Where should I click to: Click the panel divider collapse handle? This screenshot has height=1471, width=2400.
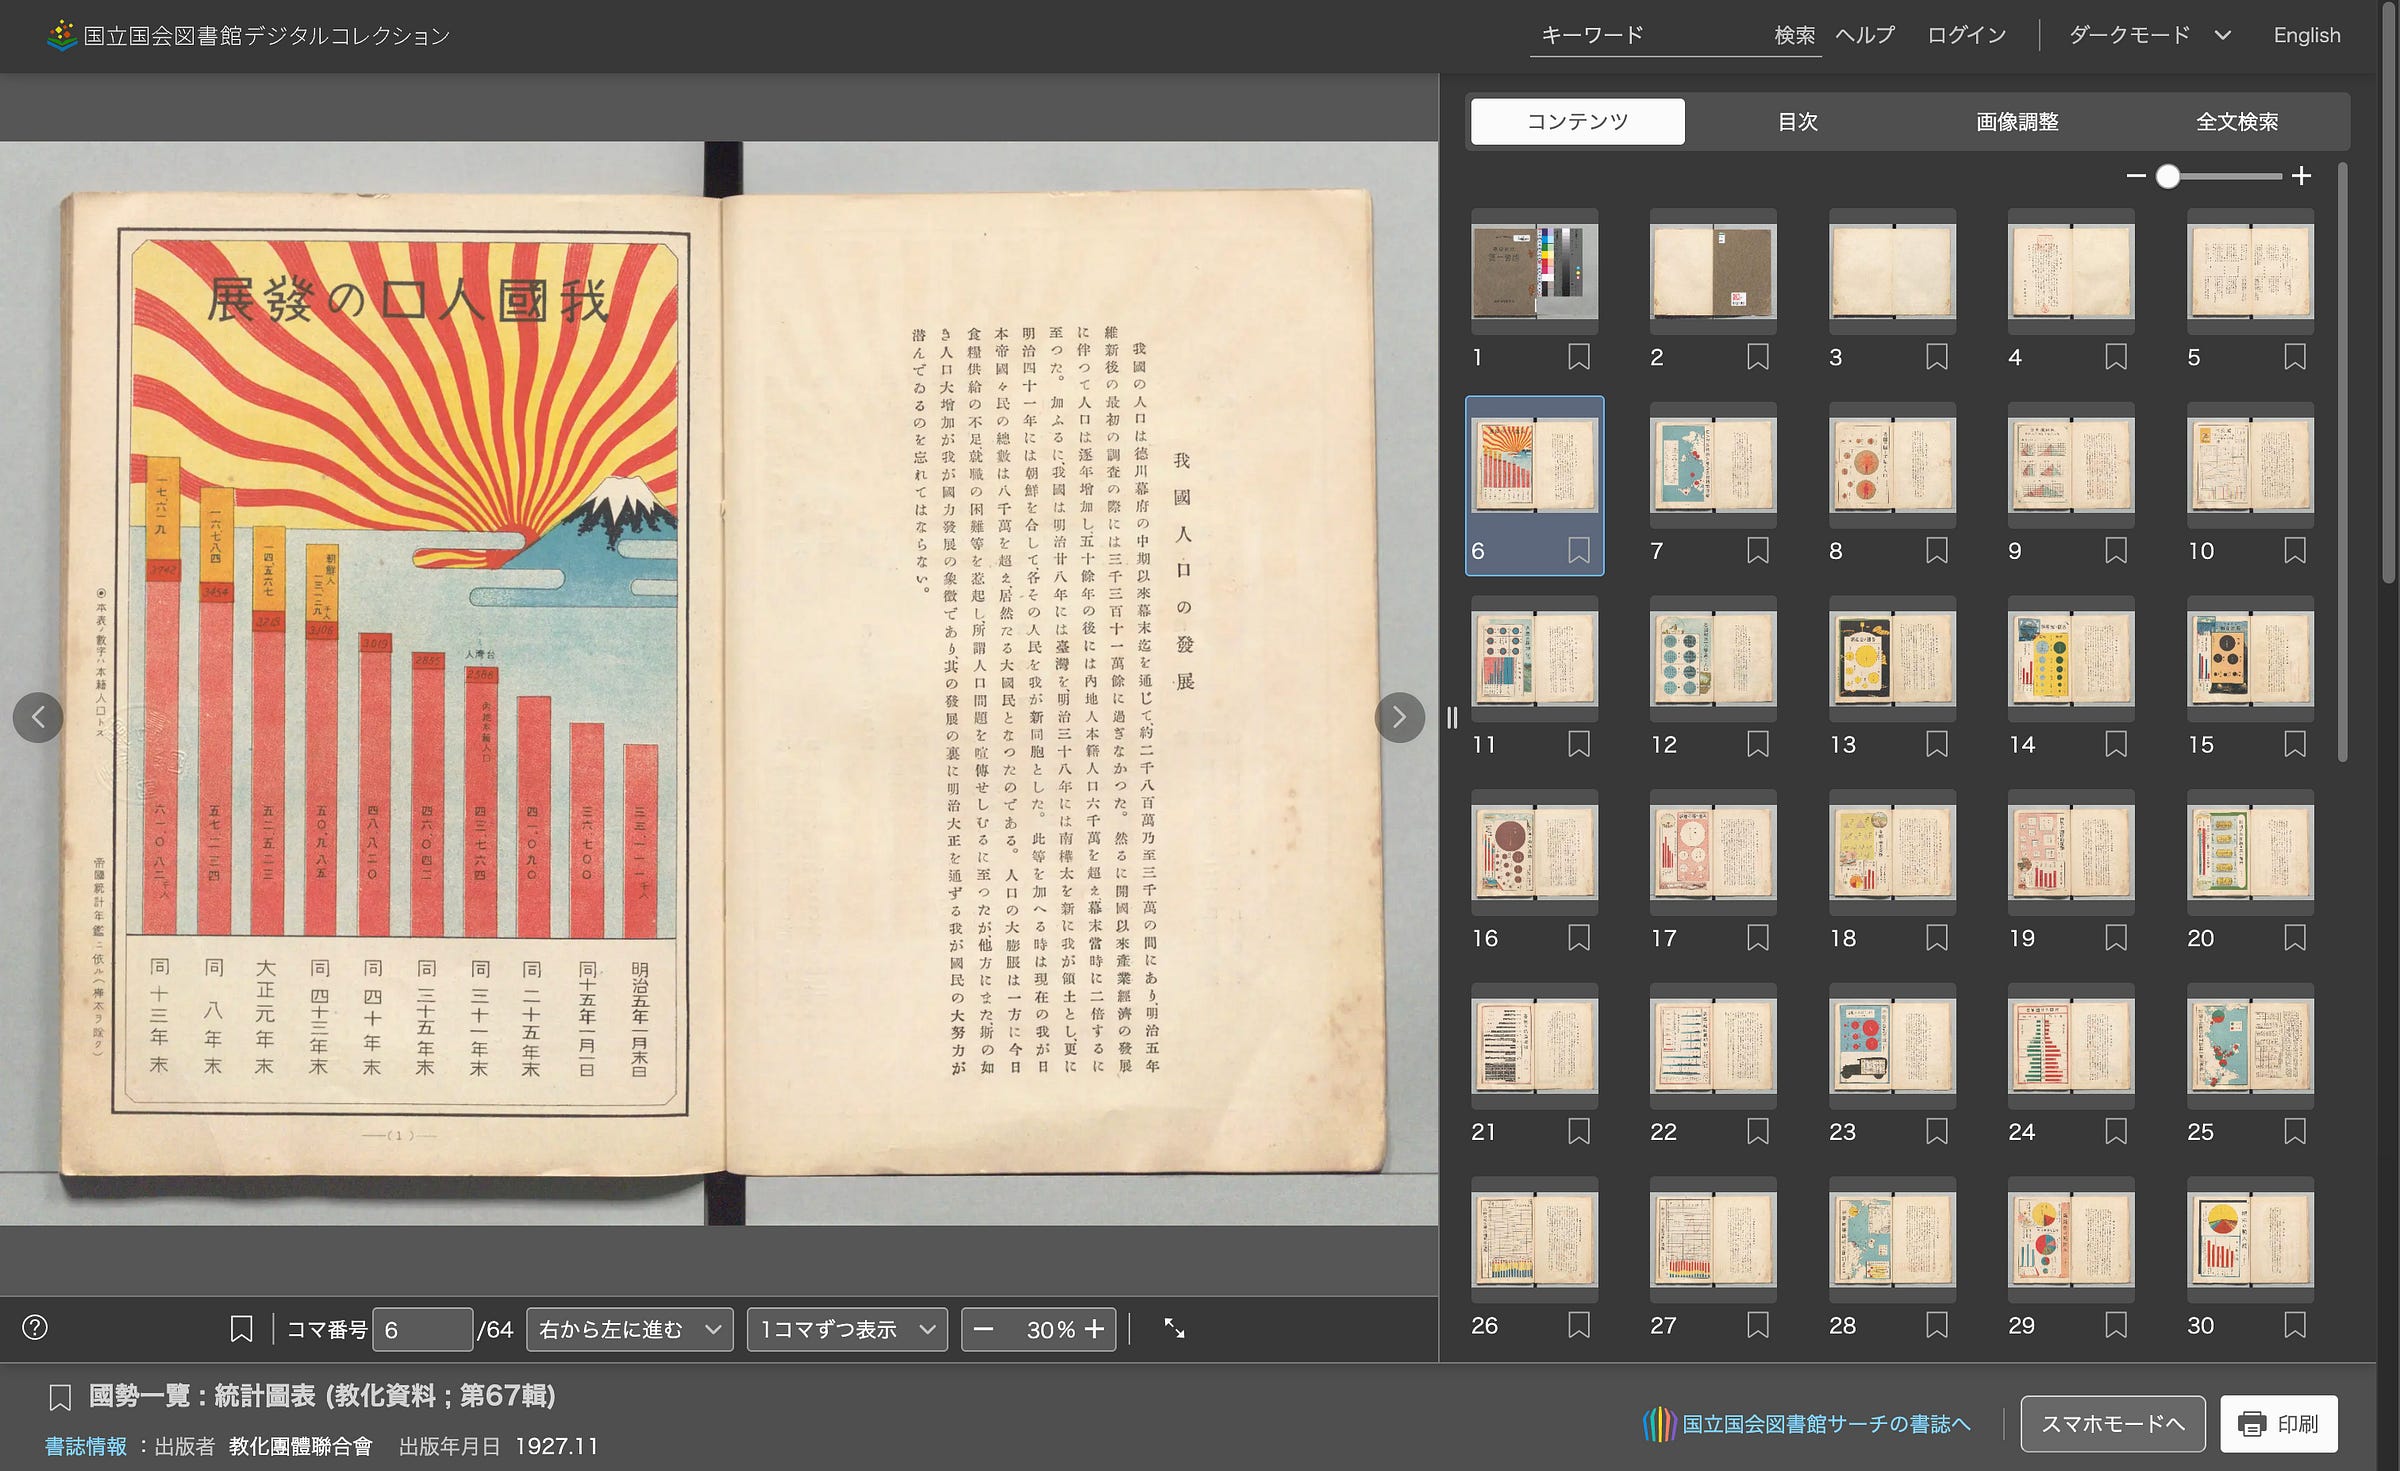[1452, 717]
